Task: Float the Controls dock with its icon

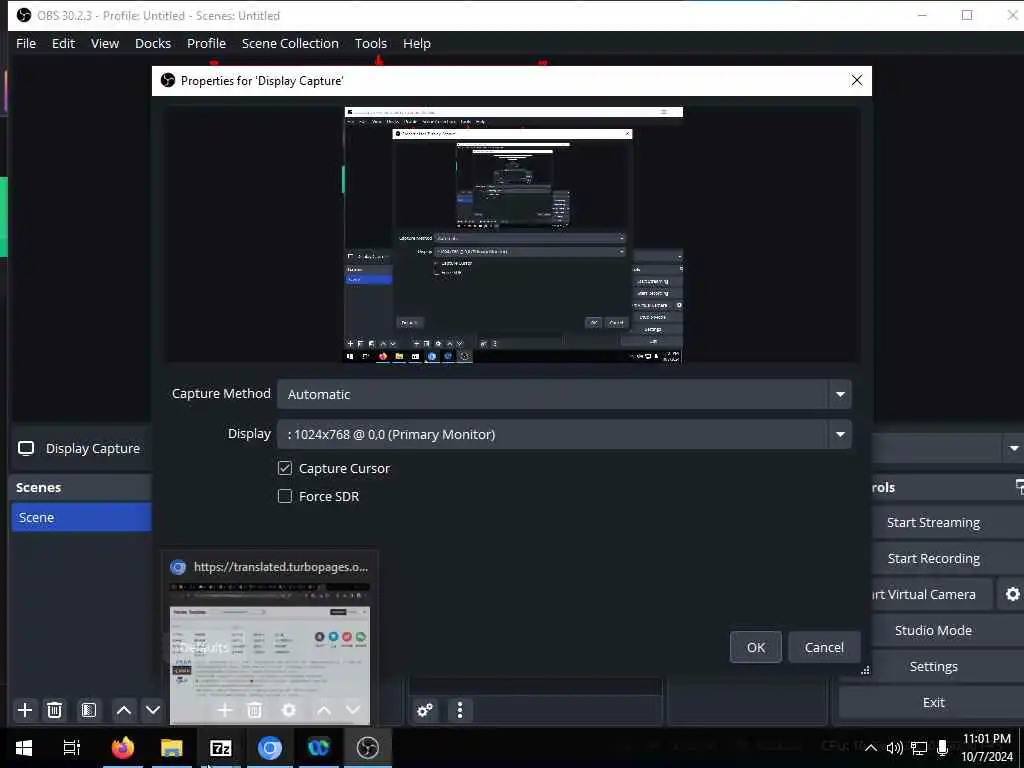Action: tap(1019, 487)
